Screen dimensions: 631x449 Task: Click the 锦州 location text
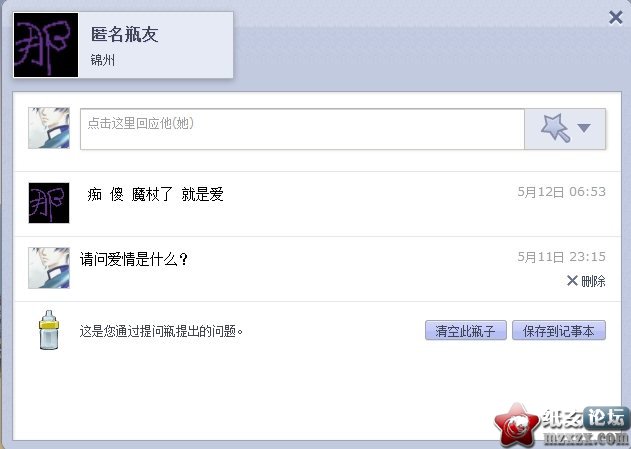103,60
